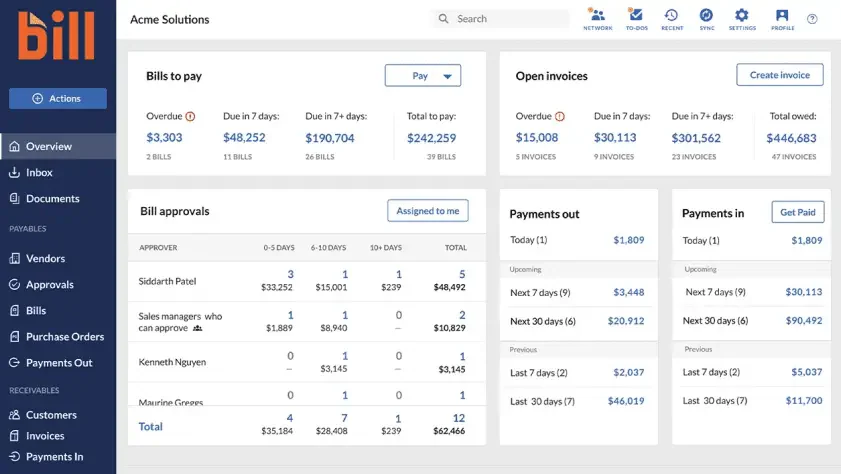The width and height of the screenshot is (841, 474).
Task: Click the $2,037 Payments out last 7 days
Action: coord(629,373)
